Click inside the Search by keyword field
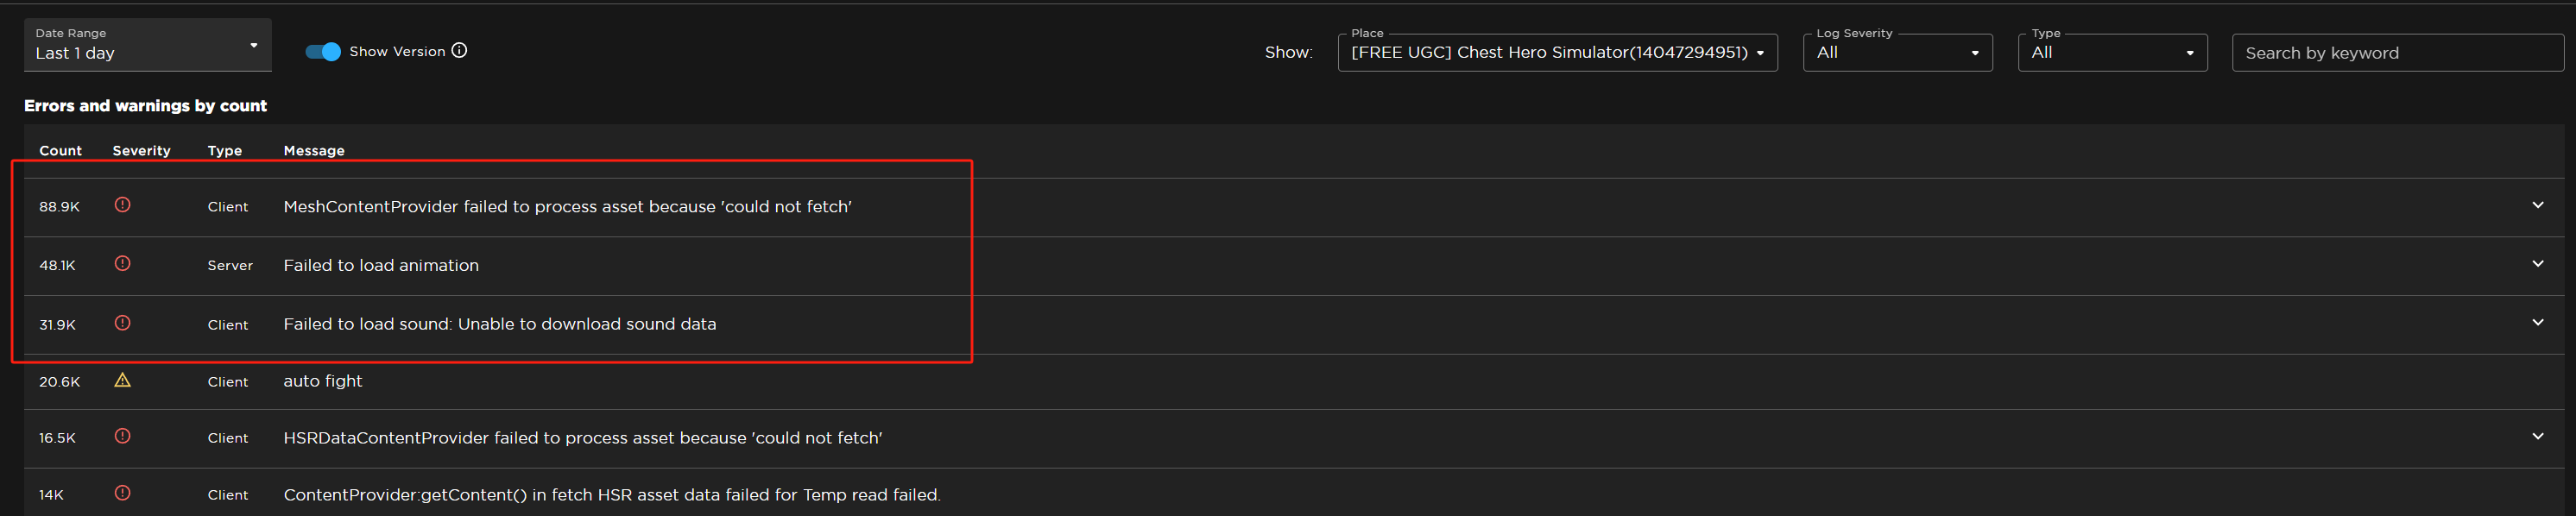This screenshot has width=2576, height=516. 2397,52
